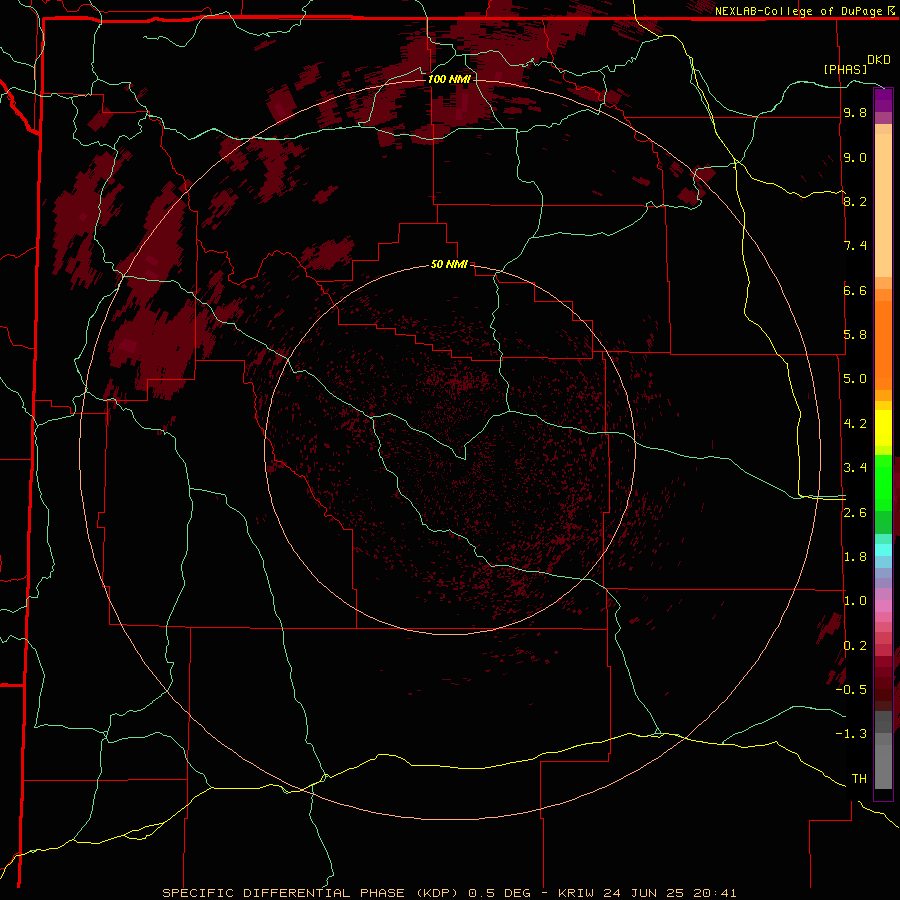The image size is (900, 900).
Task: Click the 0.5 DEG elevation text in the caption
Action: tap(498, 893)
